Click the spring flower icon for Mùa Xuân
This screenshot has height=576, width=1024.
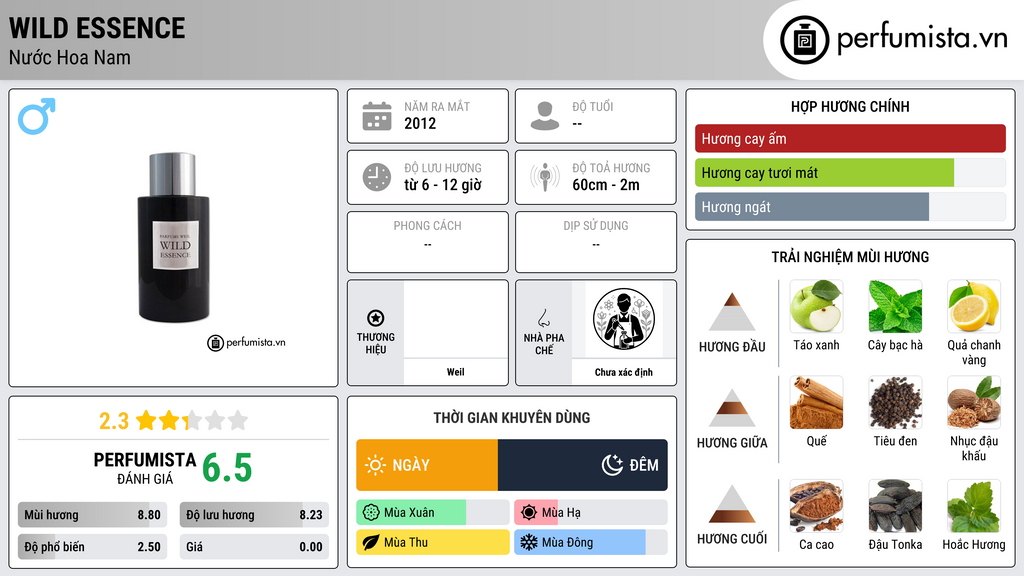pos(371,513)
